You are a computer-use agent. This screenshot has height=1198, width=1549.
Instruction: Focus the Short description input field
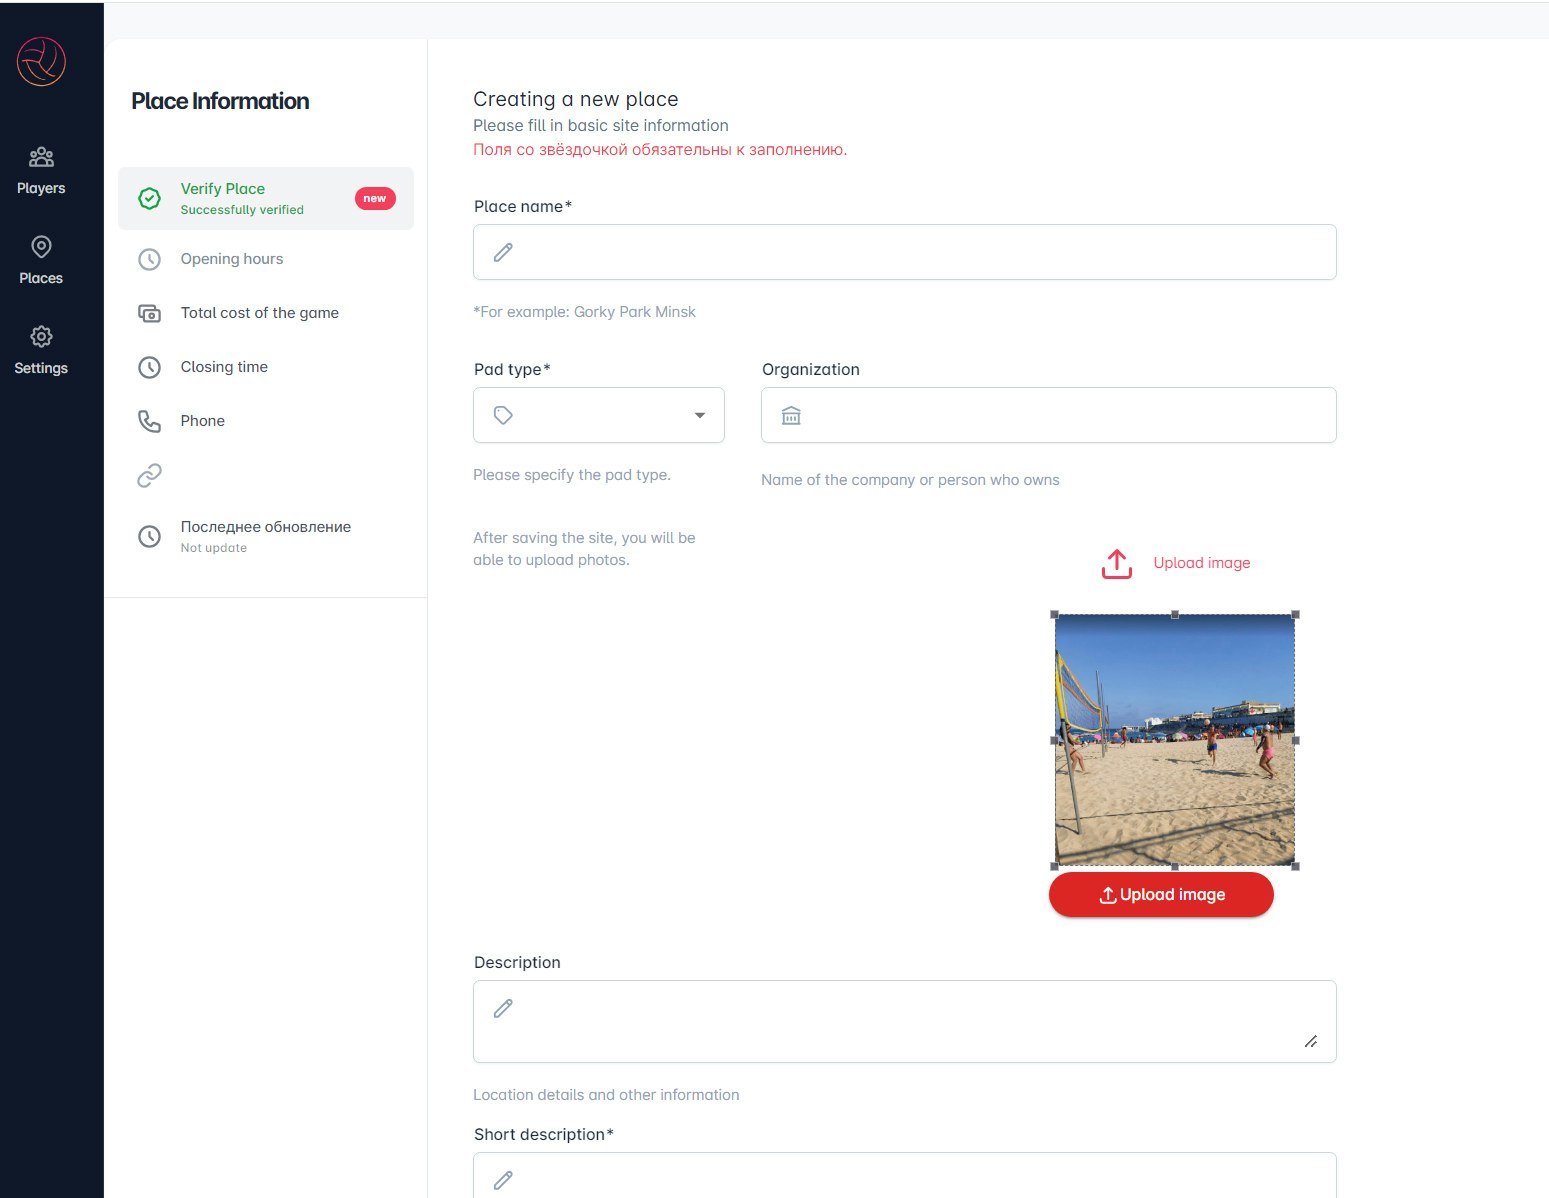(x=905, y=1175)
